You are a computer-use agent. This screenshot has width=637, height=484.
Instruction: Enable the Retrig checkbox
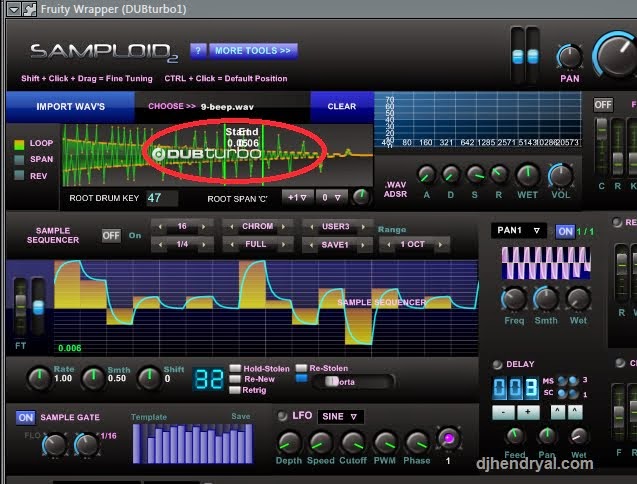pyautogui.click(x=235, y=390)
